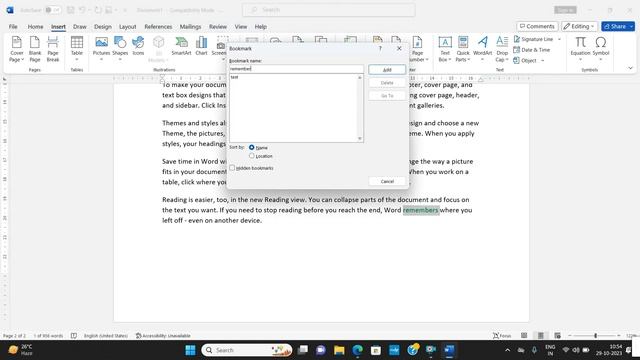
Task: Open Word app in taskbar
Action: tap(449, 350)
